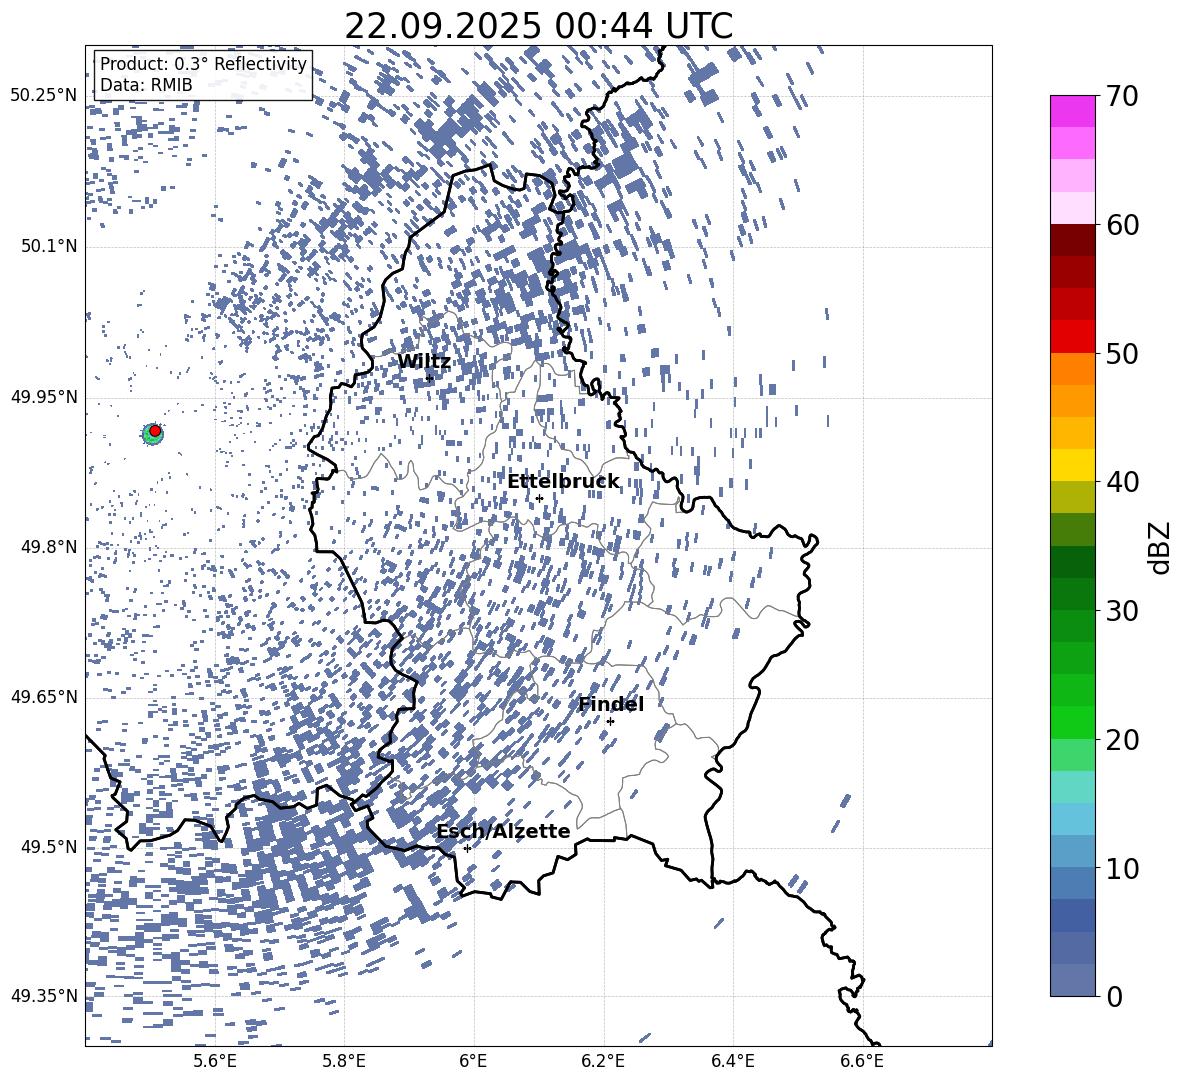This screenshot has height=1081, width=1184.
Task: Click the 6.4°E longitude label
Action: click(733, 1061)
